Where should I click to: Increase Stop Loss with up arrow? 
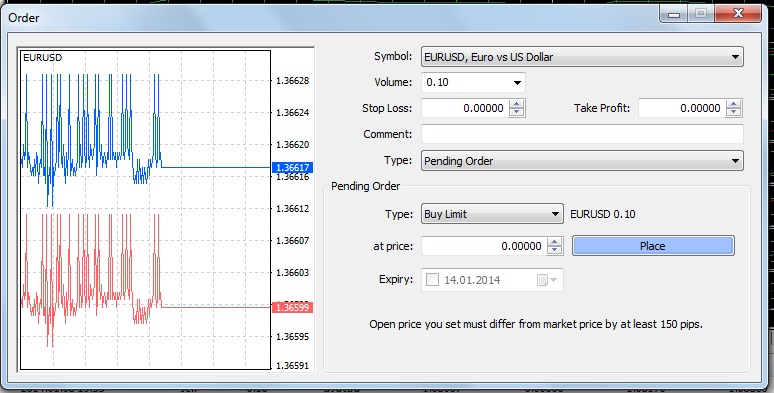[x=517, y=104]
